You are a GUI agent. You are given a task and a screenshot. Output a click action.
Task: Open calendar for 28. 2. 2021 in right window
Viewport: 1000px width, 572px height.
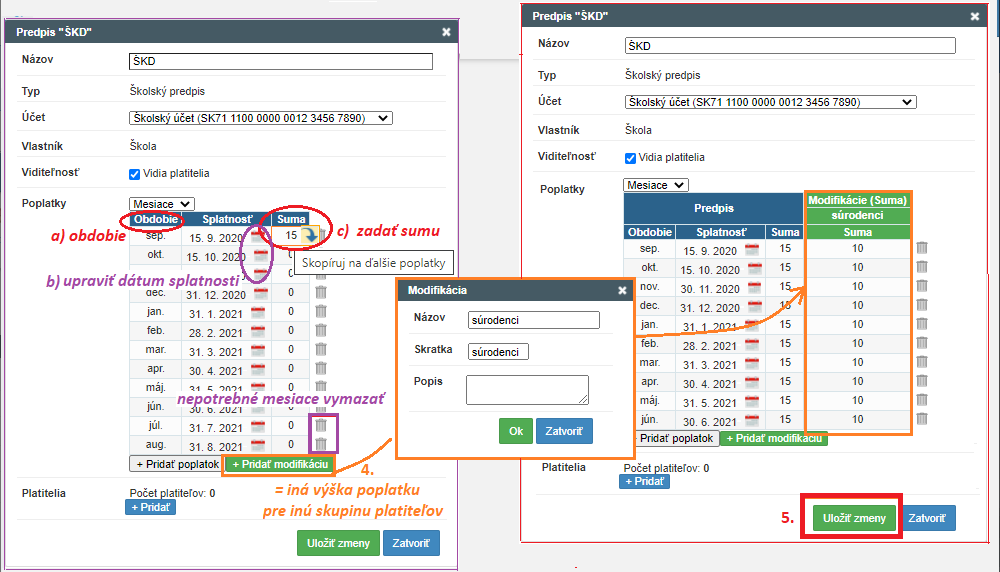pyautogui.click(x=752, y=345)
